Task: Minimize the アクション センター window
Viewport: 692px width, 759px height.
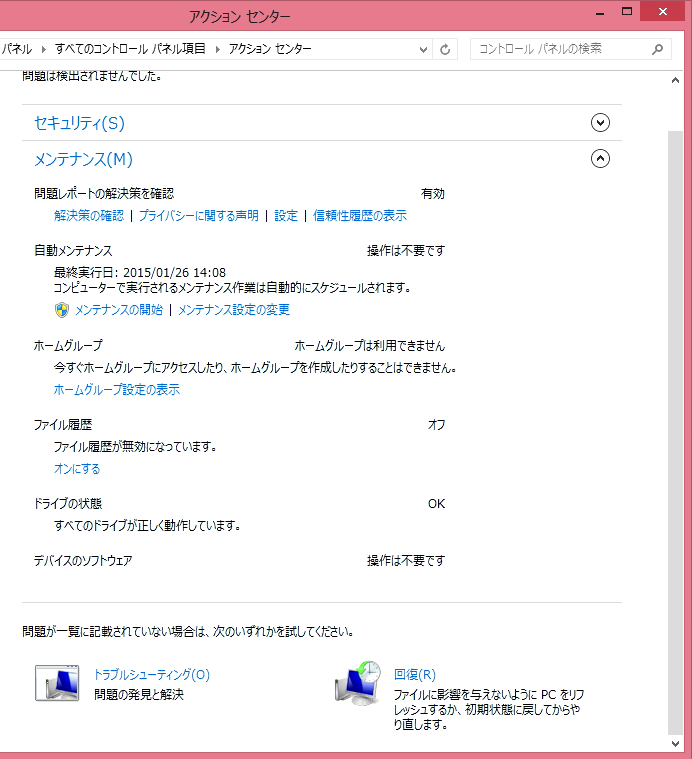Action: click(600, 13)
